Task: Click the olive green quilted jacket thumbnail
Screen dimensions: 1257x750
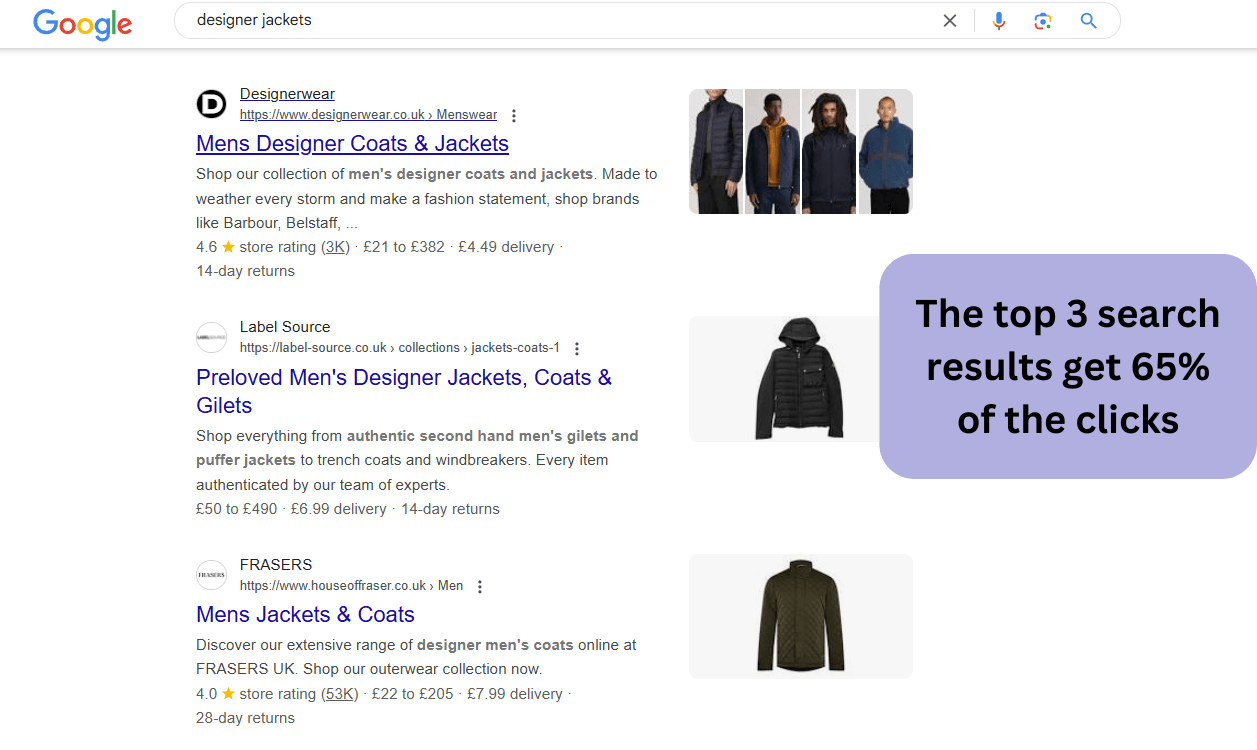Action: coord(801,617)
